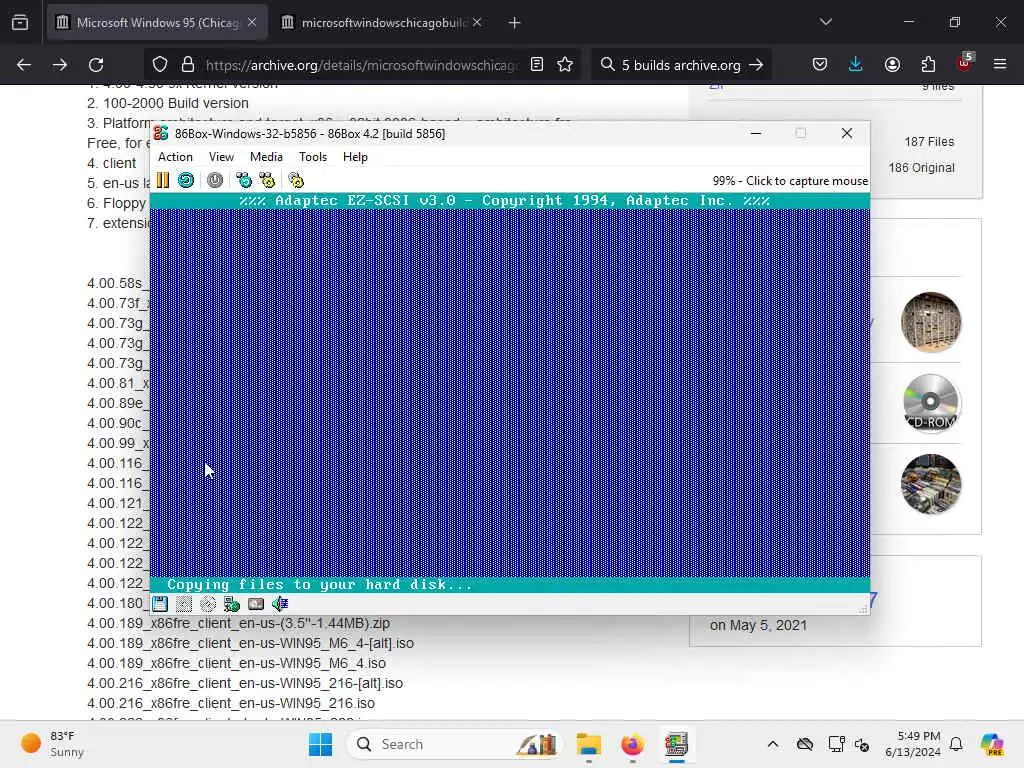Open Firefox recent browsing view icon

(20, 23)
